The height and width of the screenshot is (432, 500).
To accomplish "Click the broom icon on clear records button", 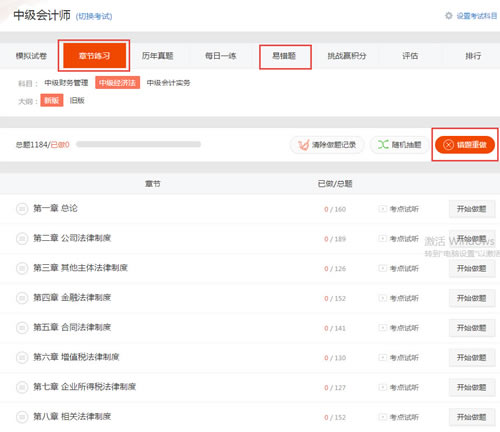I will 303,145.
